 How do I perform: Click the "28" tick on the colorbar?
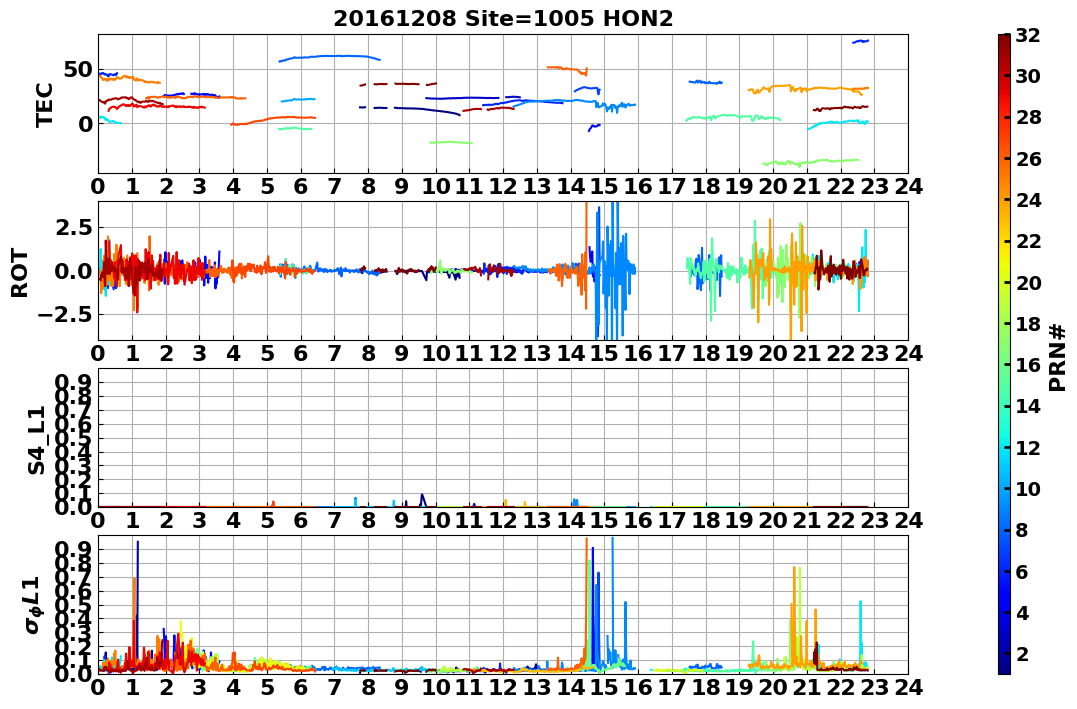point(1028,117)
